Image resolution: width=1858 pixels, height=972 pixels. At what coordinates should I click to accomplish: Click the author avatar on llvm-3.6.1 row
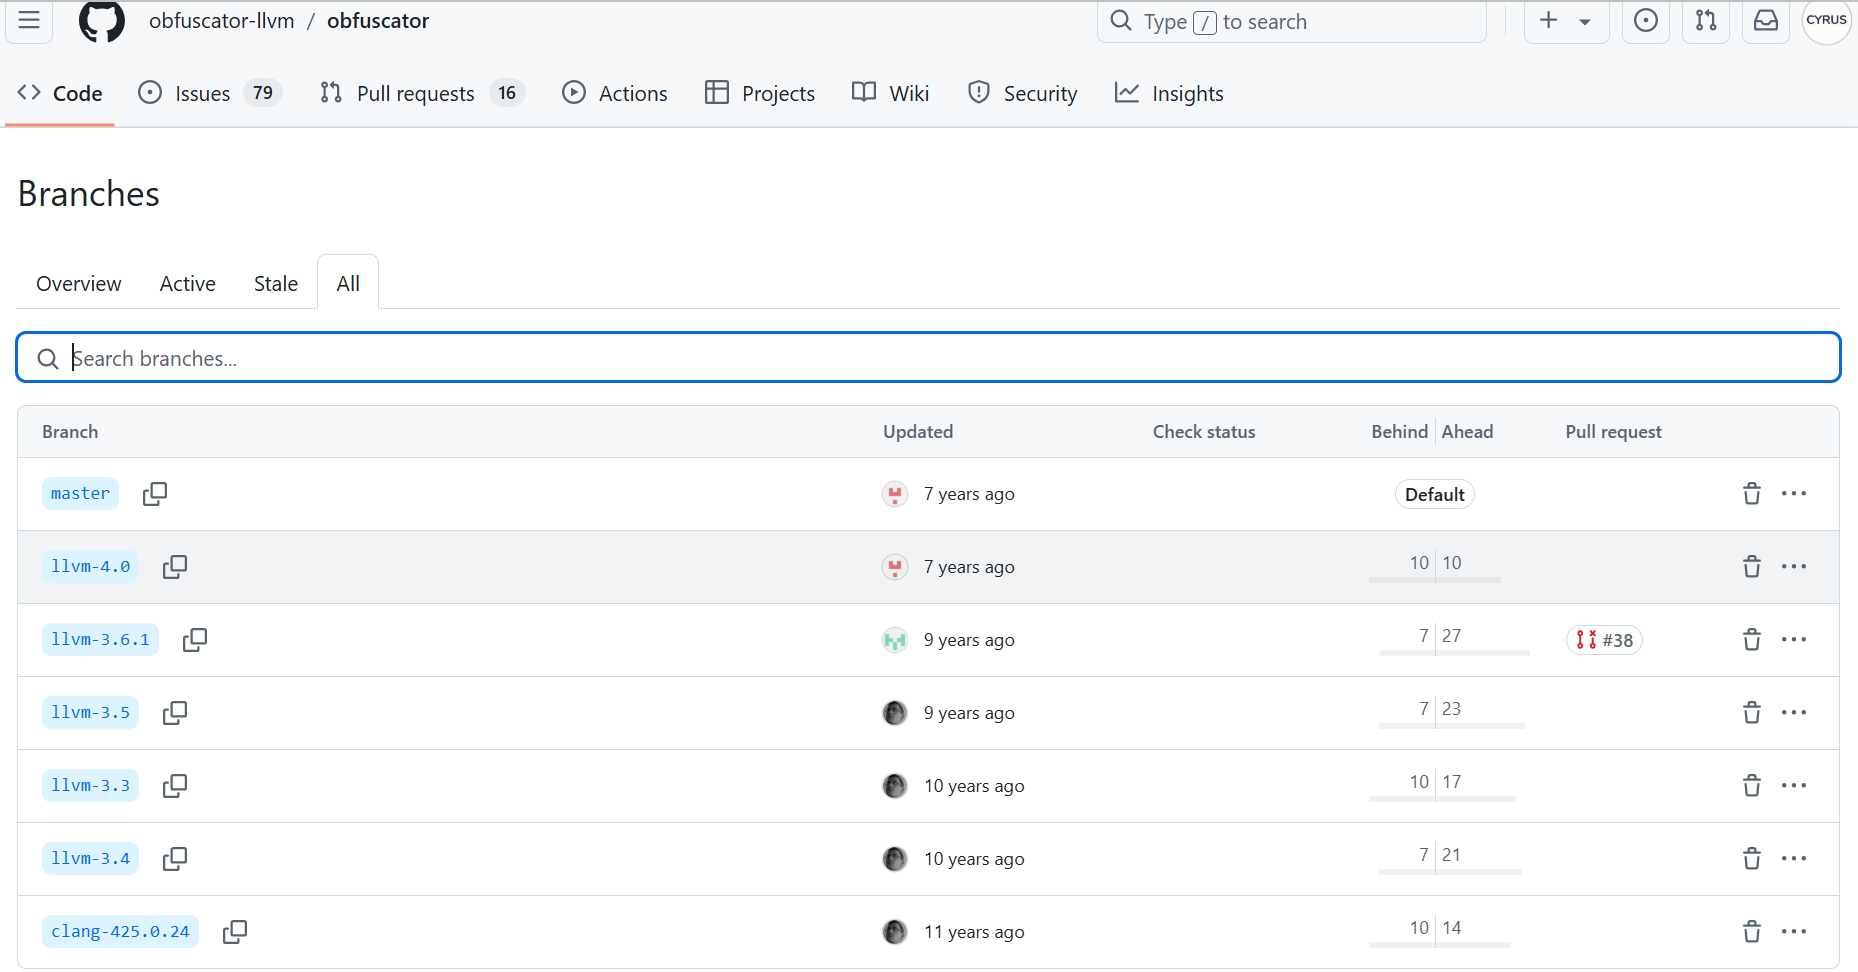point(895,640)
